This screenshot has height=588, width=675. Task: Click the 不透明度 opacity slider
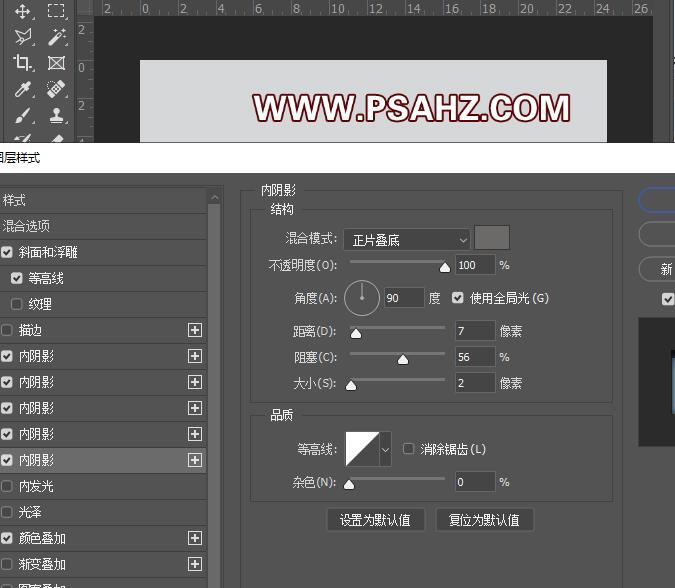click(x=397, y=265)
